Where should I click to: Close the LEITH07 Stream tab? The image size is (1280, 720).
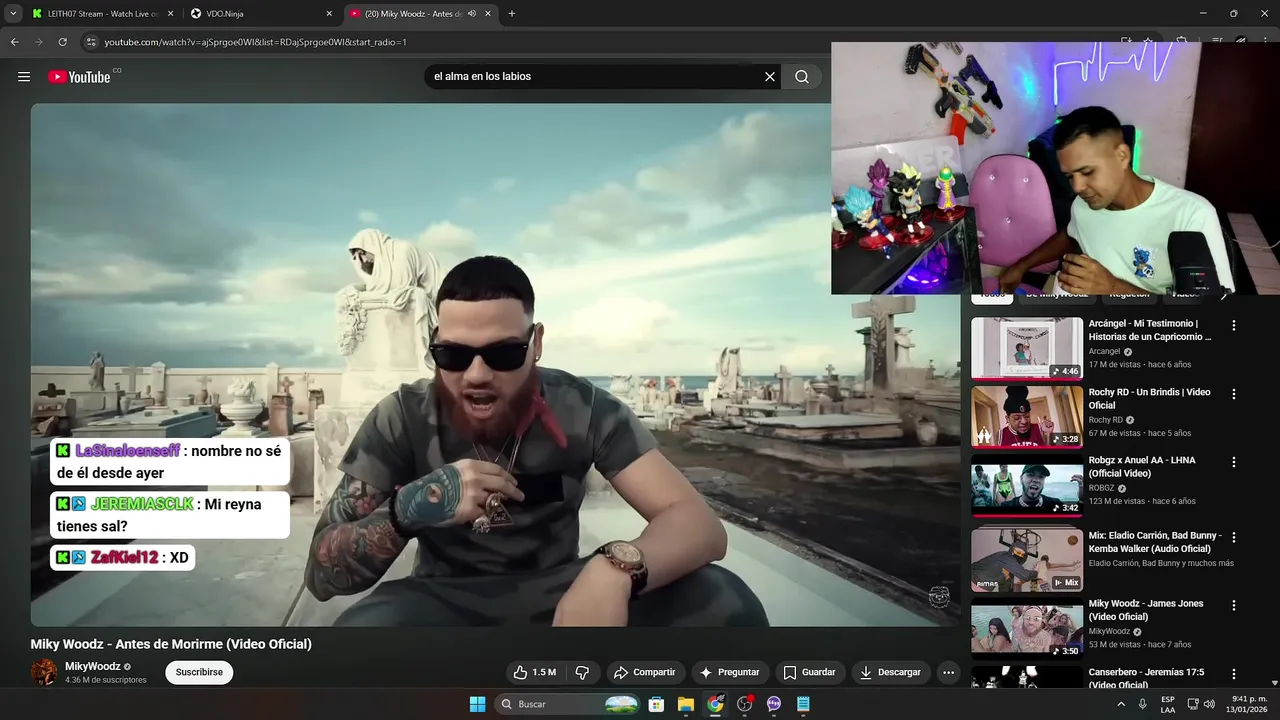(x=170, y=13)
